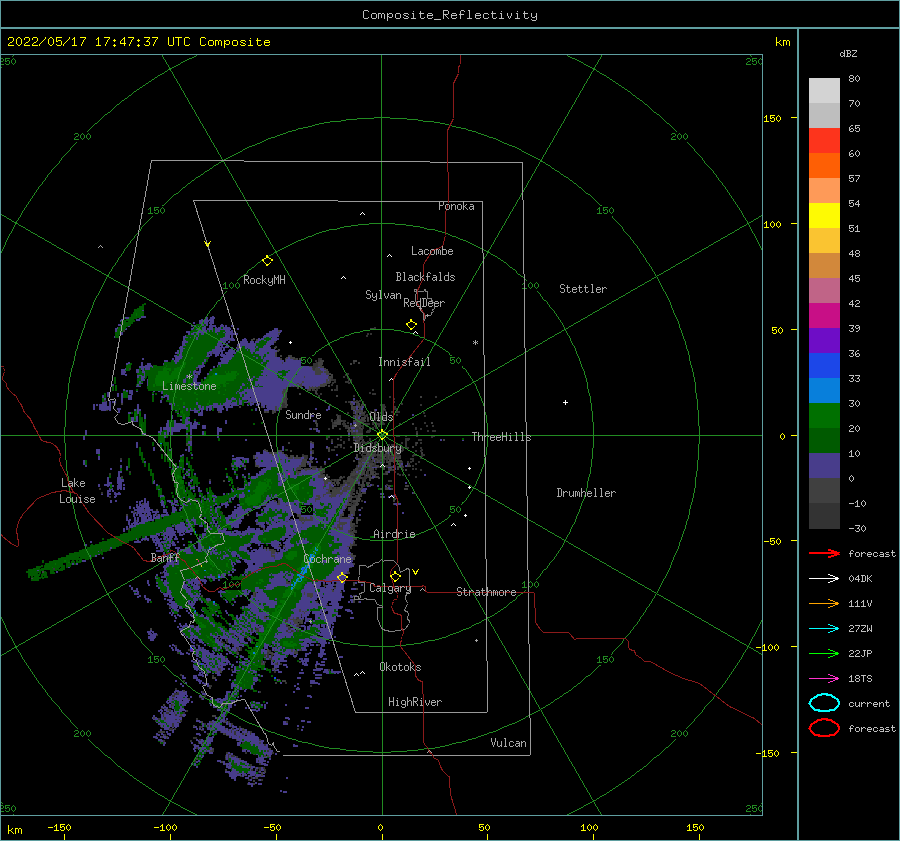Click the km label at bottom left
This screenshot has height=841, width=900.
(14, 830)
